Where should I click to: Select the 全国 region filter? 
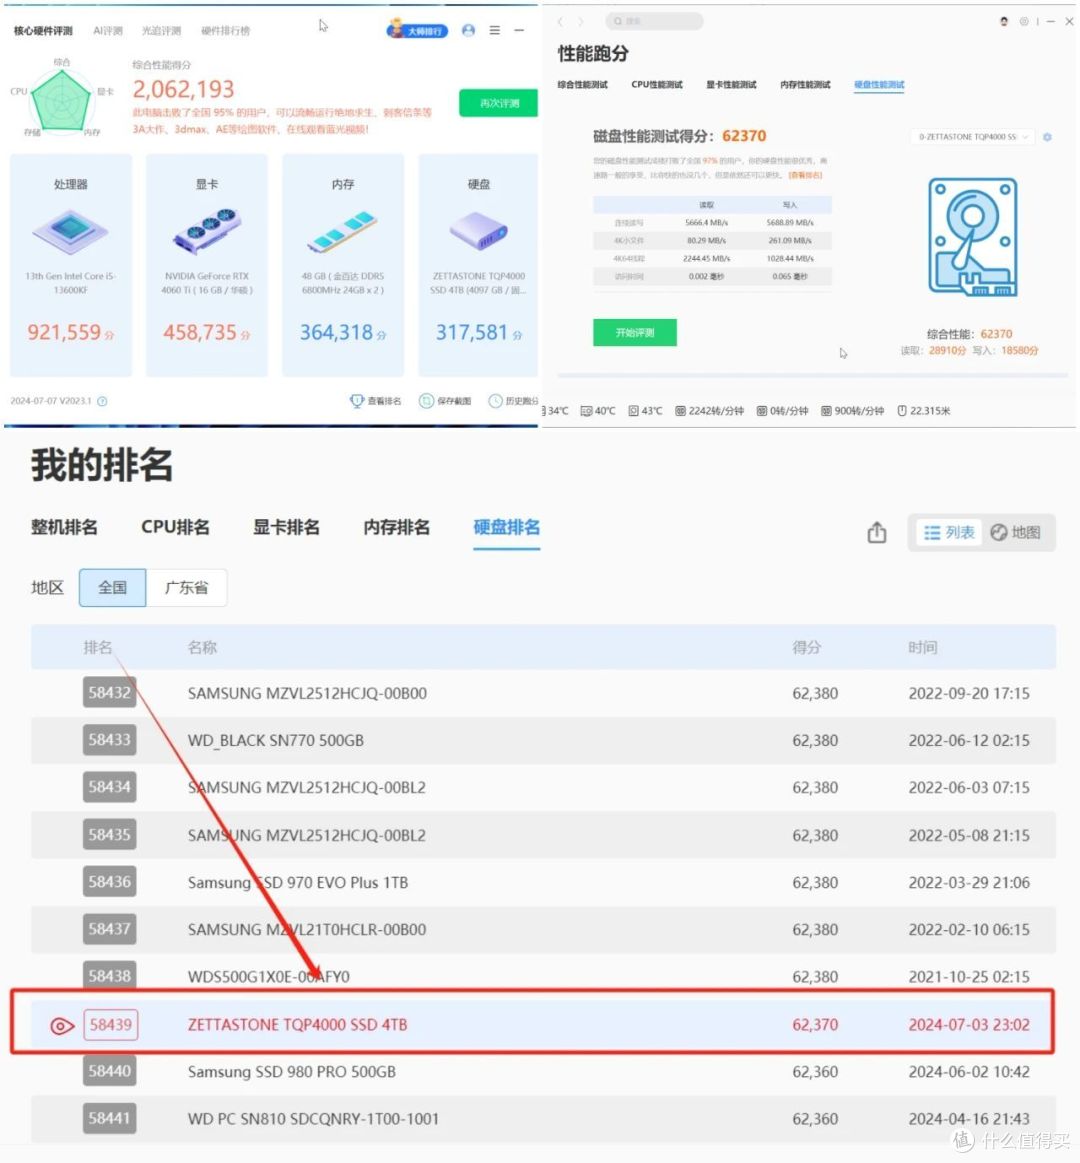[x=113, y=587]
